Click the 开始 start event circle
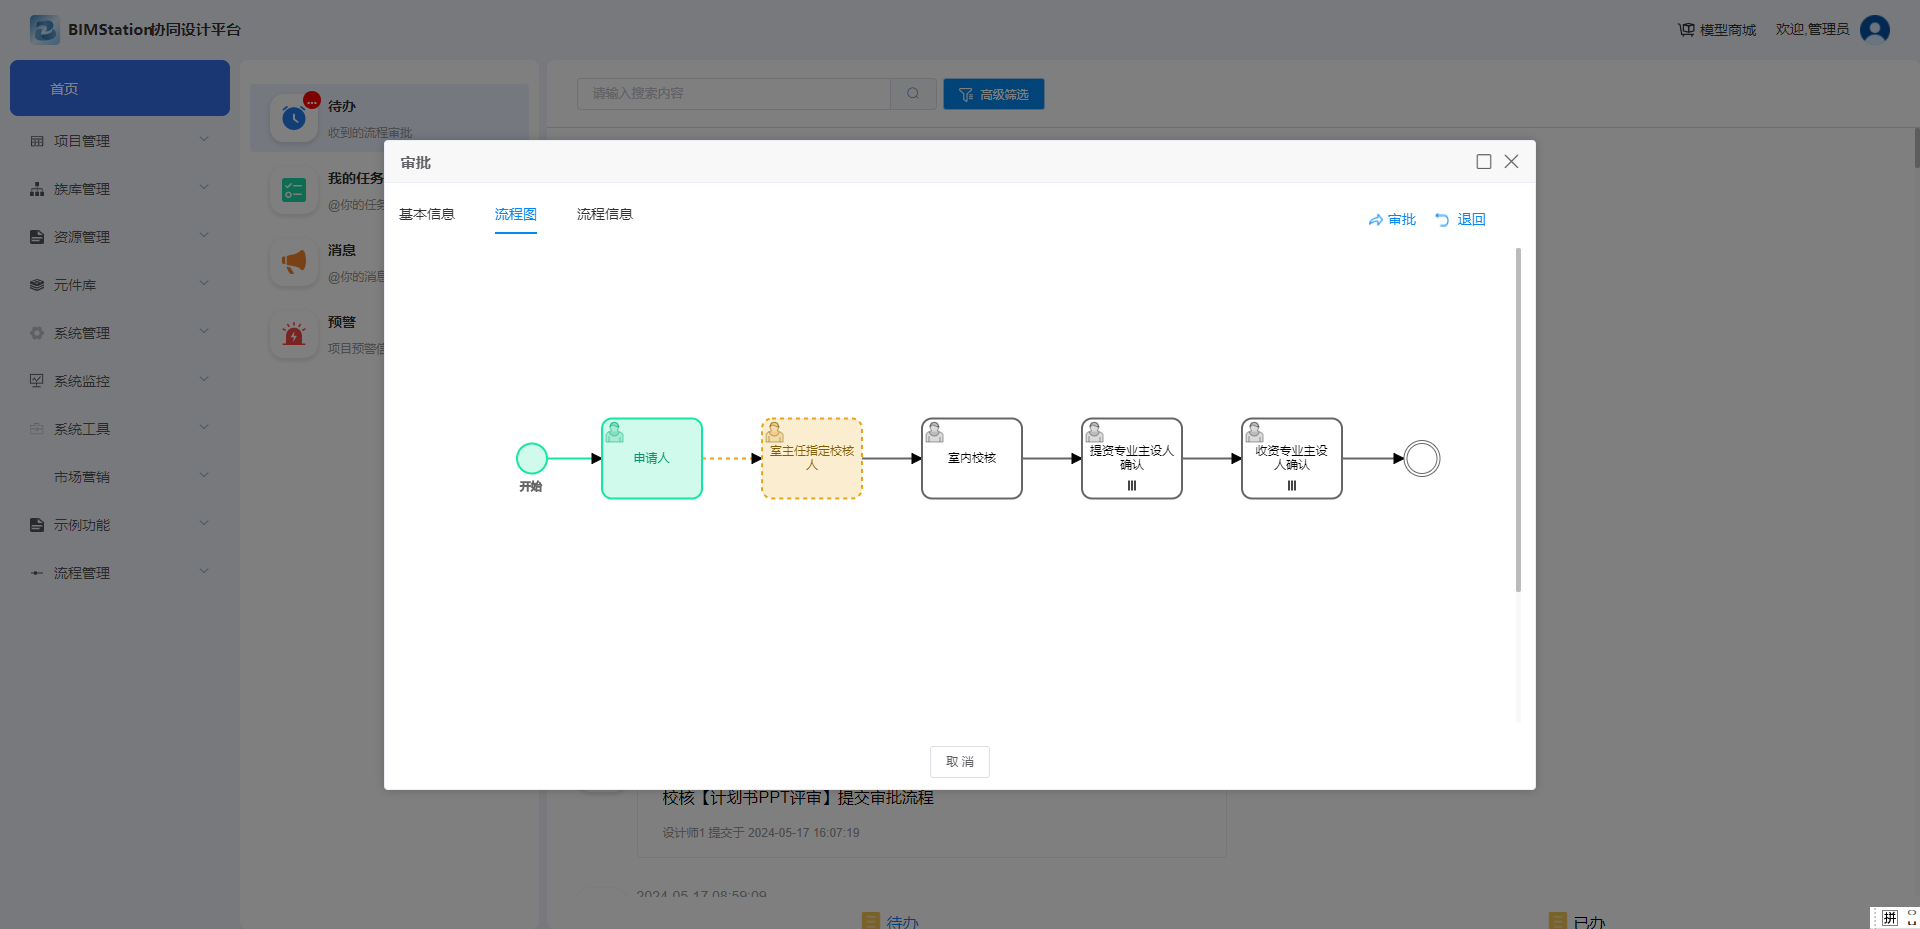The height and width of the screenshot is (929, 1920). 531,458
